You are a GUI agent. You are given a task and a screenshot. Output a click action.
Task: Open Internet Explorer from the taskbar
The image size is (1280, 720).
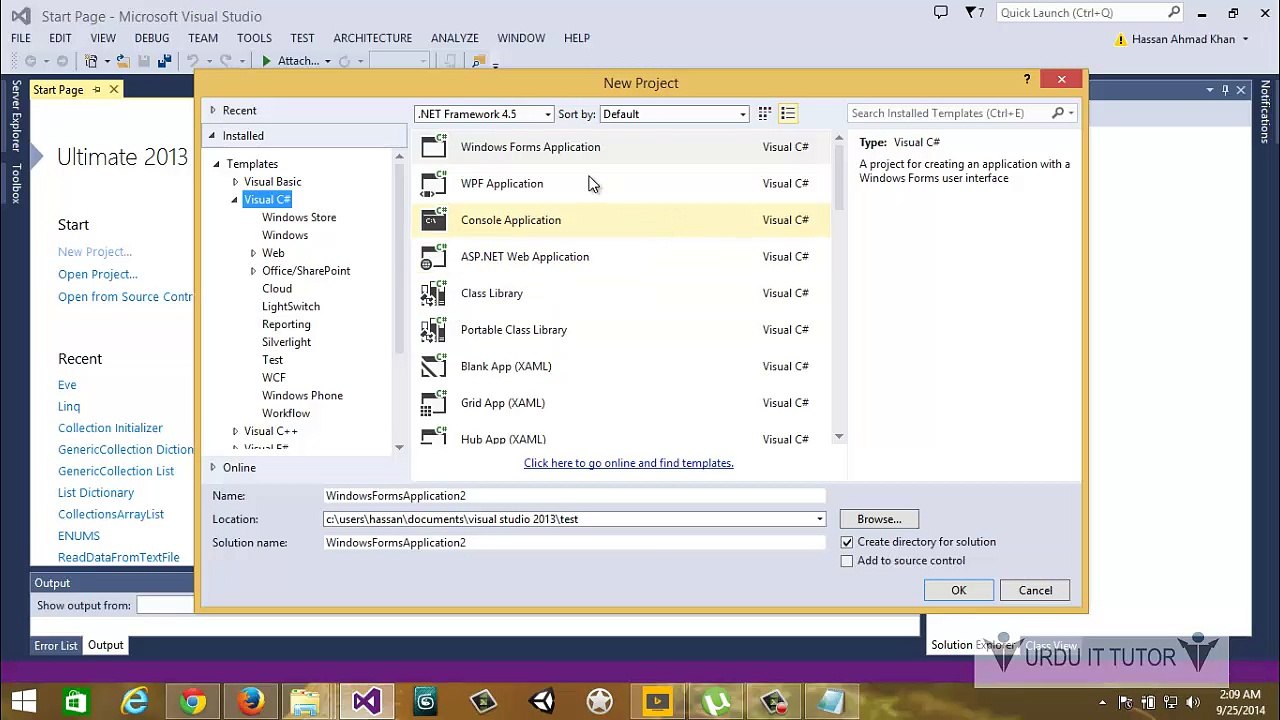135,702
